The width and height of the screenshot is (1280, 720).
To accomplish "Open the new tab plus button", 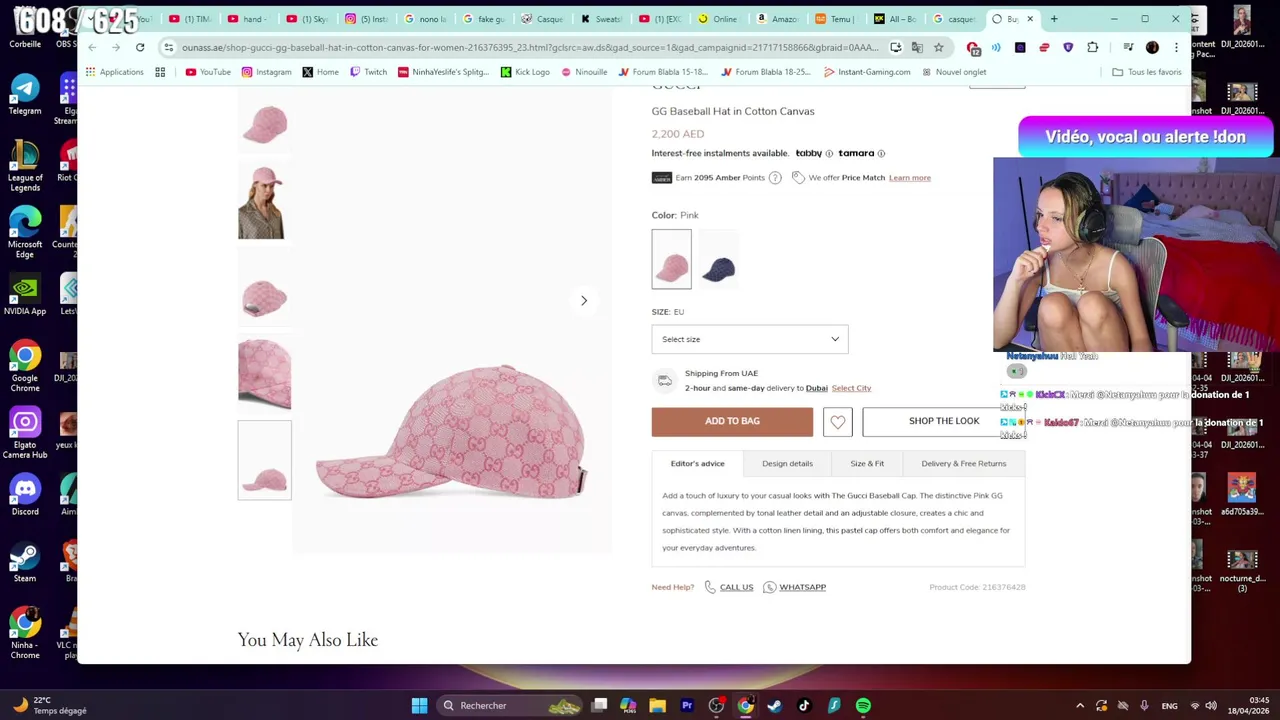I will [x=1054, y=19].
